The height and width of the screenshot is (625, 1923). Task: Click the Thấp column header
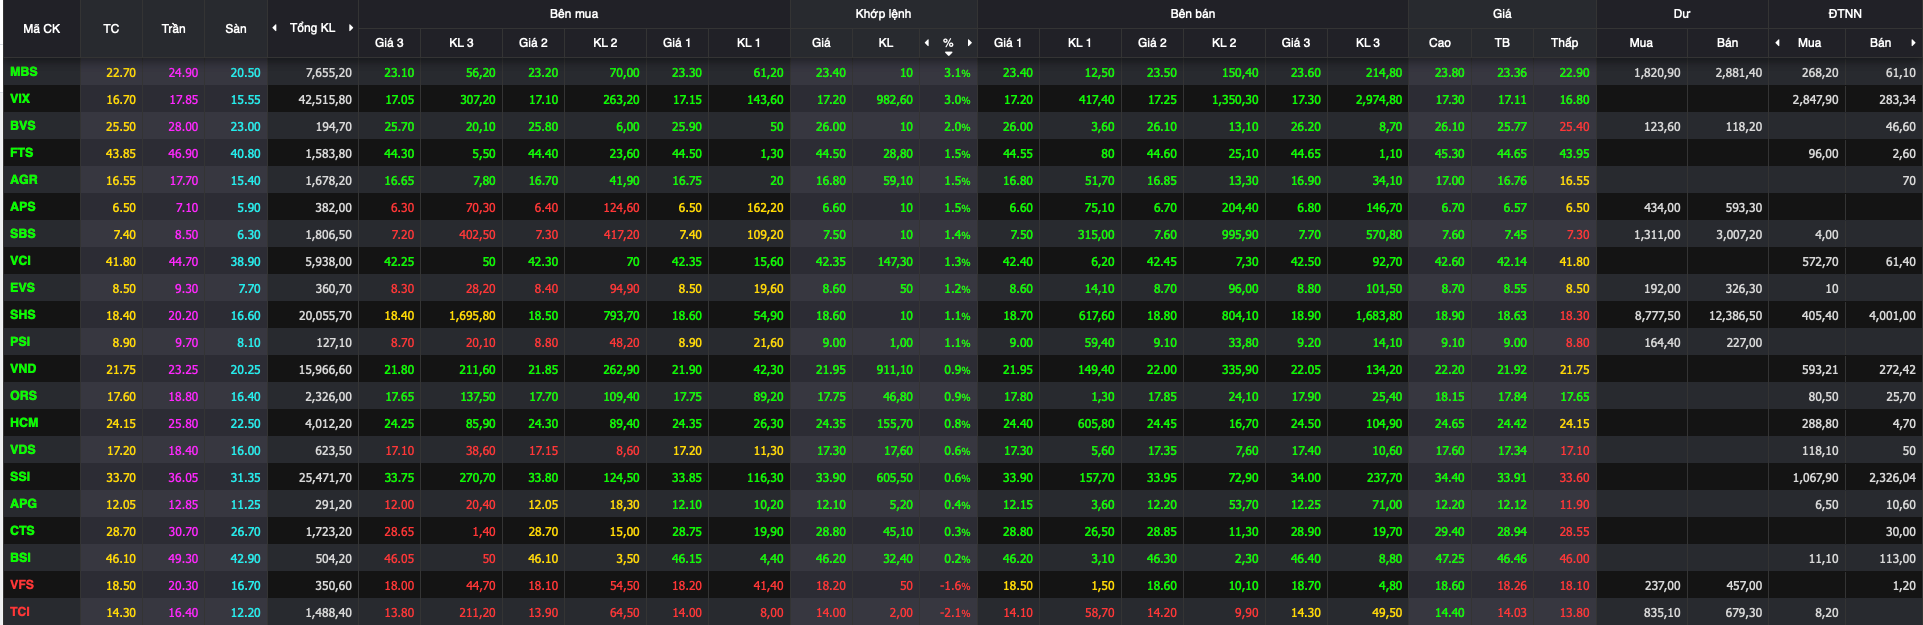coord(1565,43)
